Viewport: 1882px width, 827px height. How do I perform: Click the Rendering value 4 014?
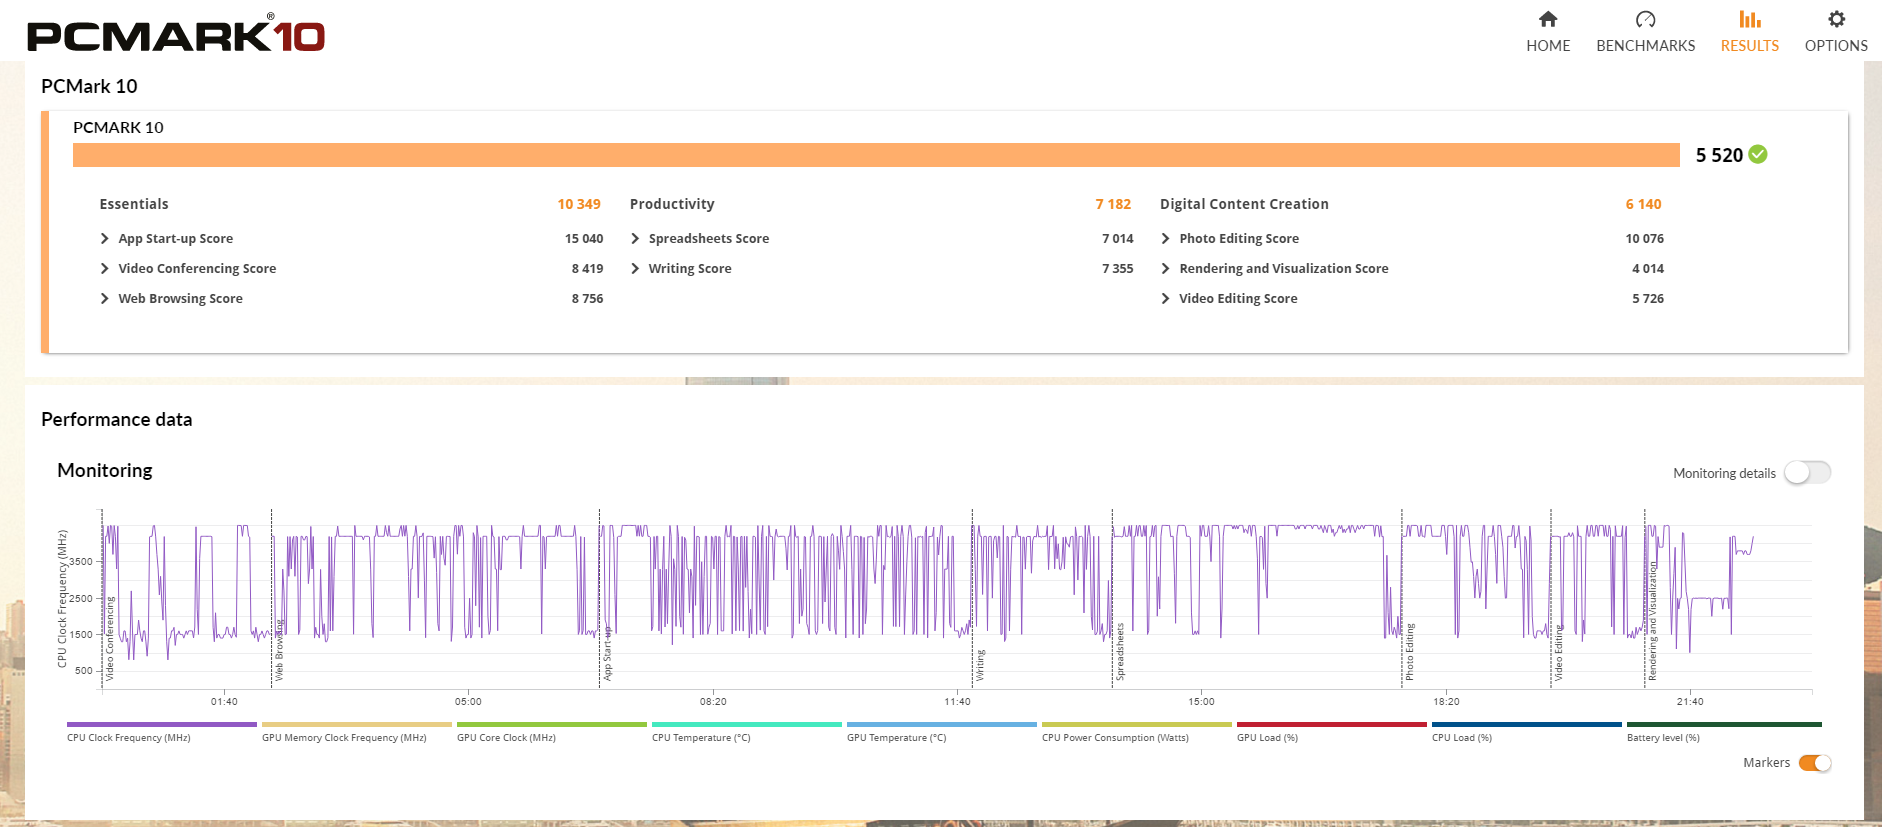pyautogui.click(x=1648, y=268)
